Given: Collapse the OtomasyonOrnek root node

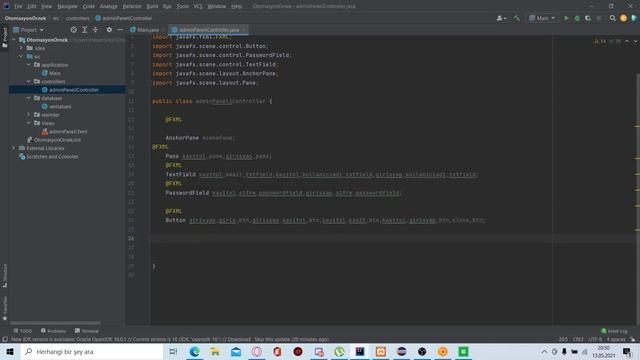Looking at the screenshot, I should coord(14,40).
